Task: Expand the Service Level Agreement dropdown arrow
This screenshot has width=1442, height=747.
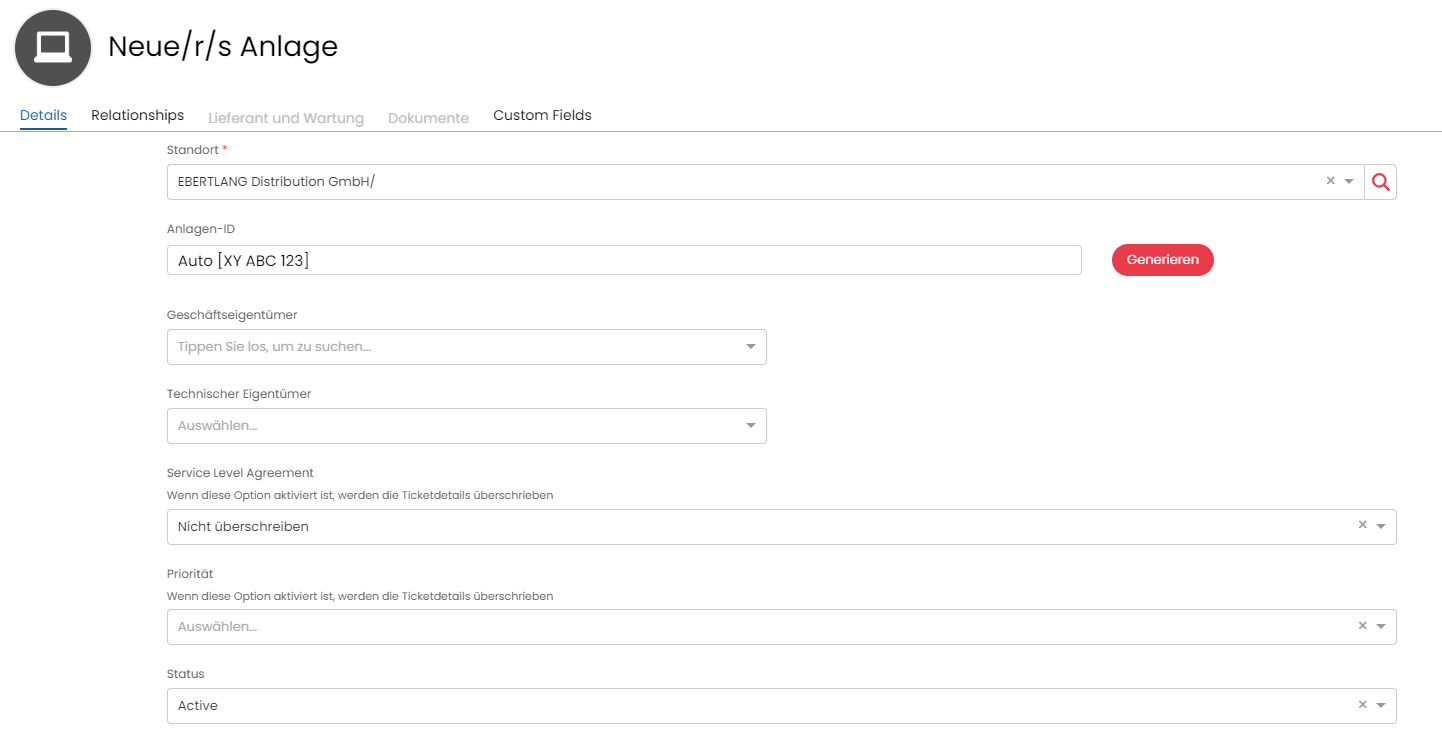Action: [x=1381, y=526]
